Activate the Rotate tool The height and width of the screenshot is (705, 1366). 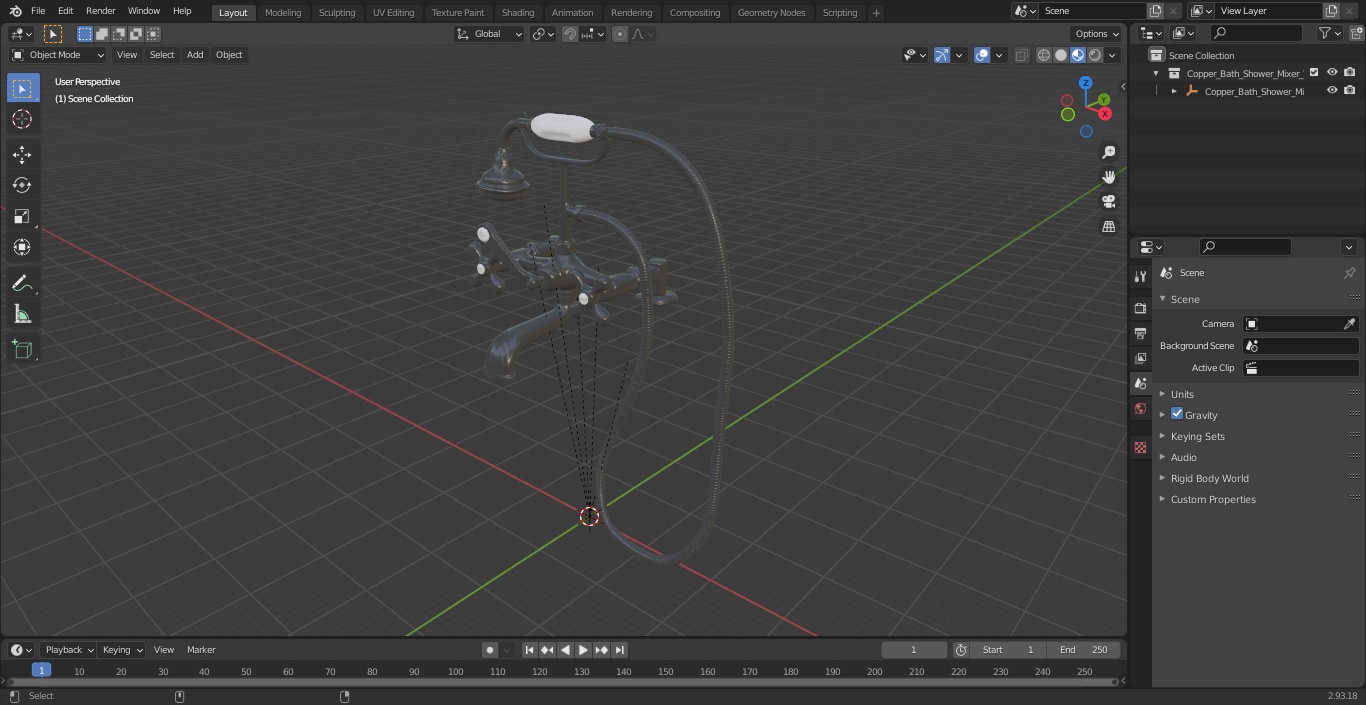[x=22, y=185]
